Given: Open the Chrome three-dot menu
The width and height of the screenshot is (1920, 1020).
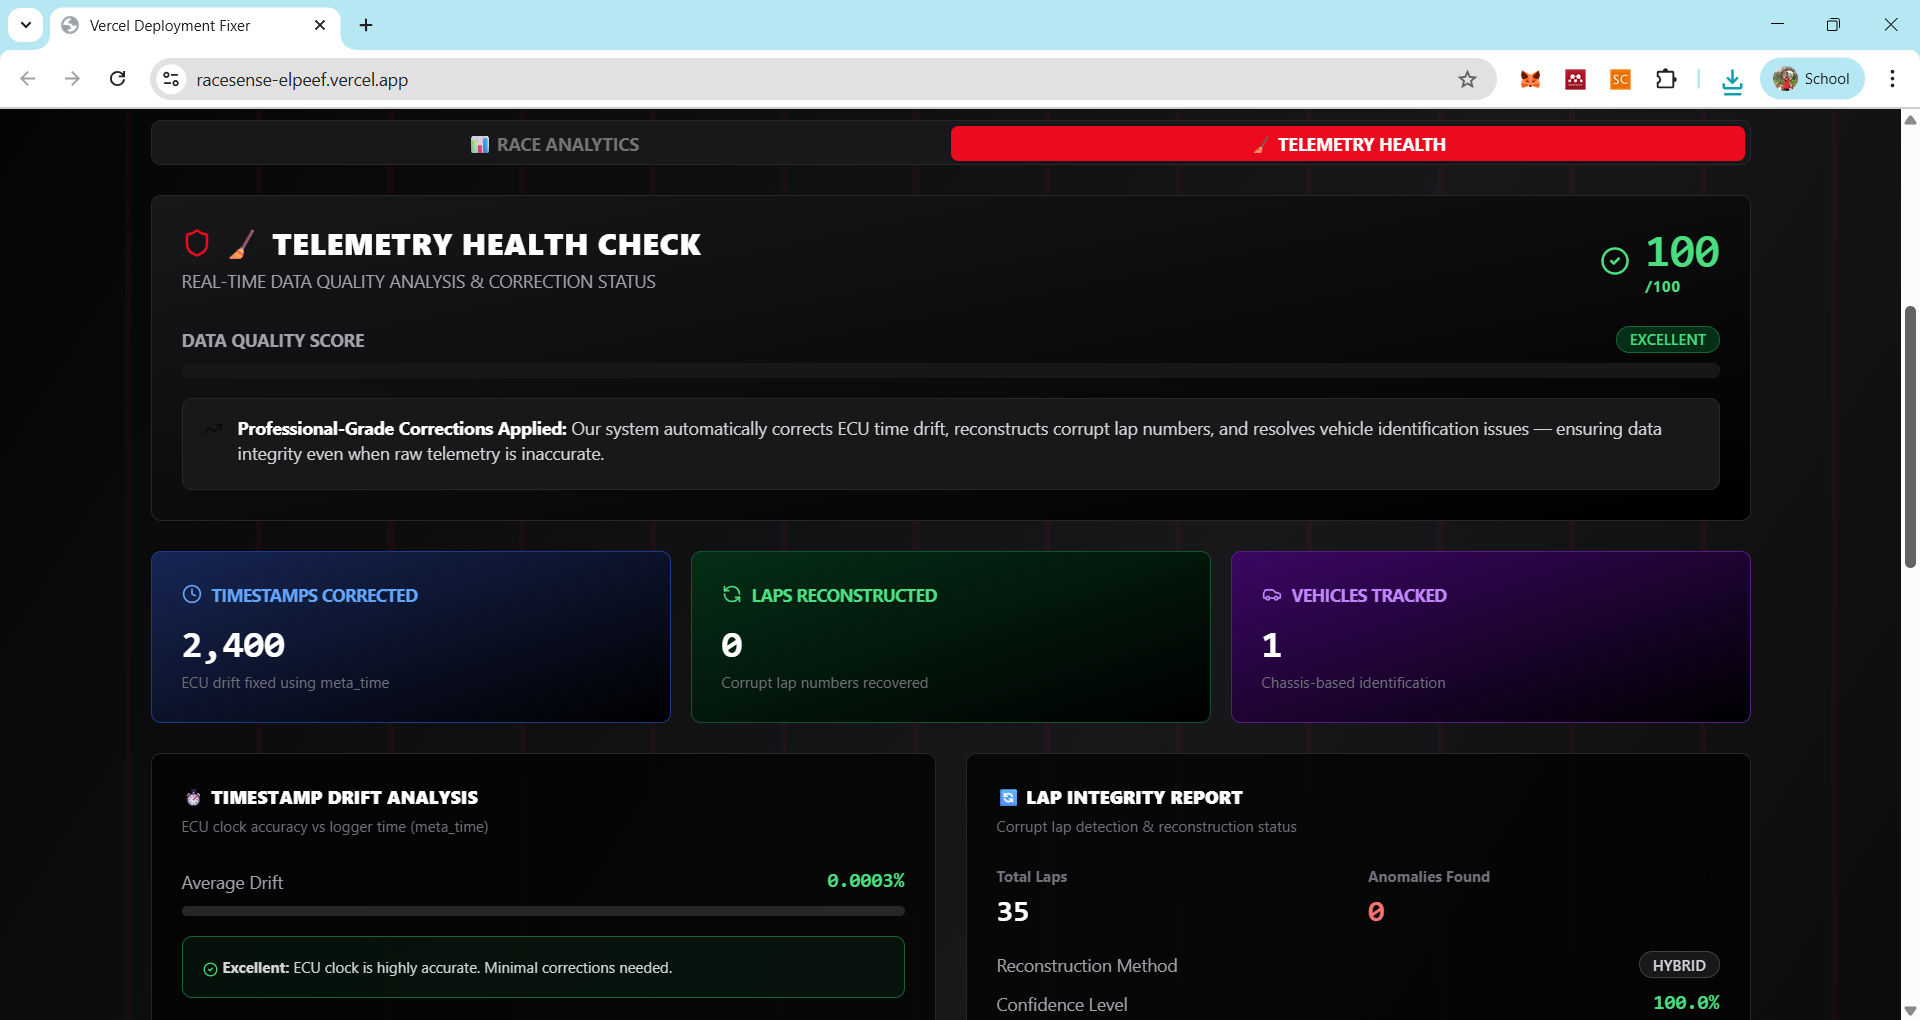Looking at the screenshot, I should [x=1892, y=79].
